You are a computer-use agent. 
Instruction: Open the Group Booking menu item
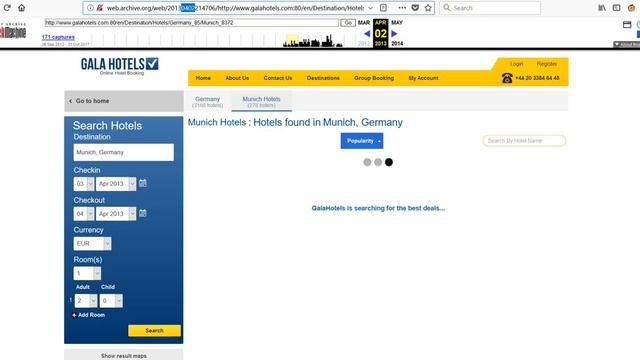click(374, 78)
